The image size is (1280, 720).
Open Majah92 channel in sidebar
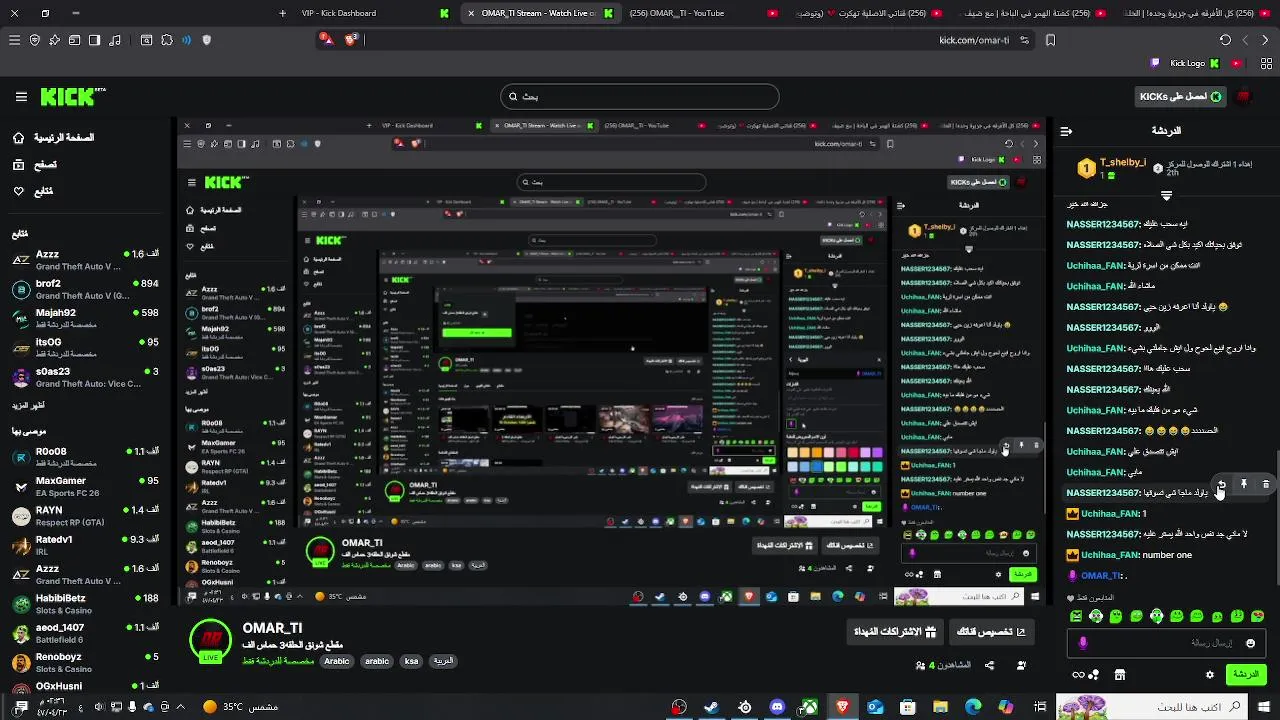click(85, 318)
